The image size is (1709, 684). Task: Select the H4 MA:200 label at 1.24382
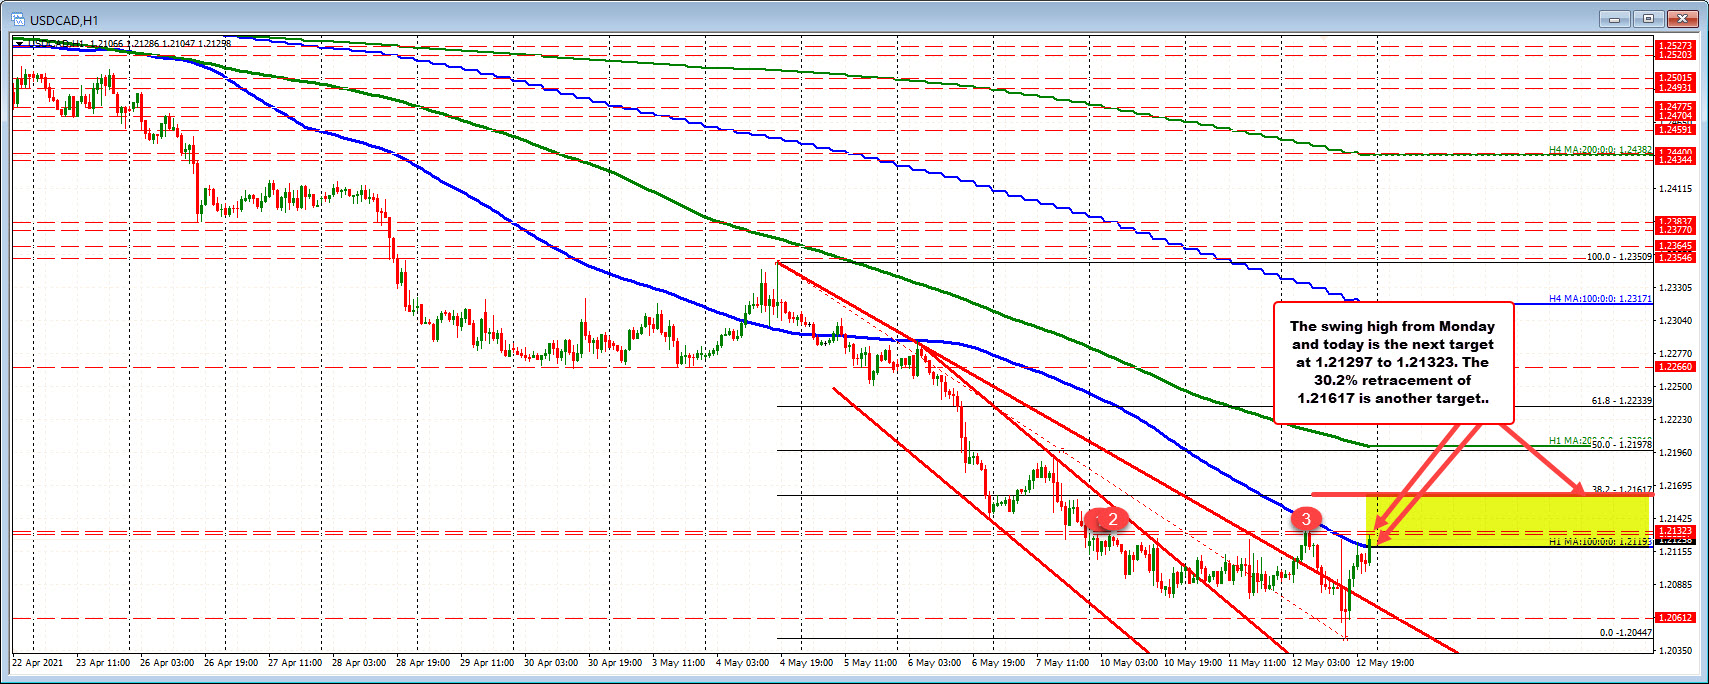click(x=1600, y=150)
